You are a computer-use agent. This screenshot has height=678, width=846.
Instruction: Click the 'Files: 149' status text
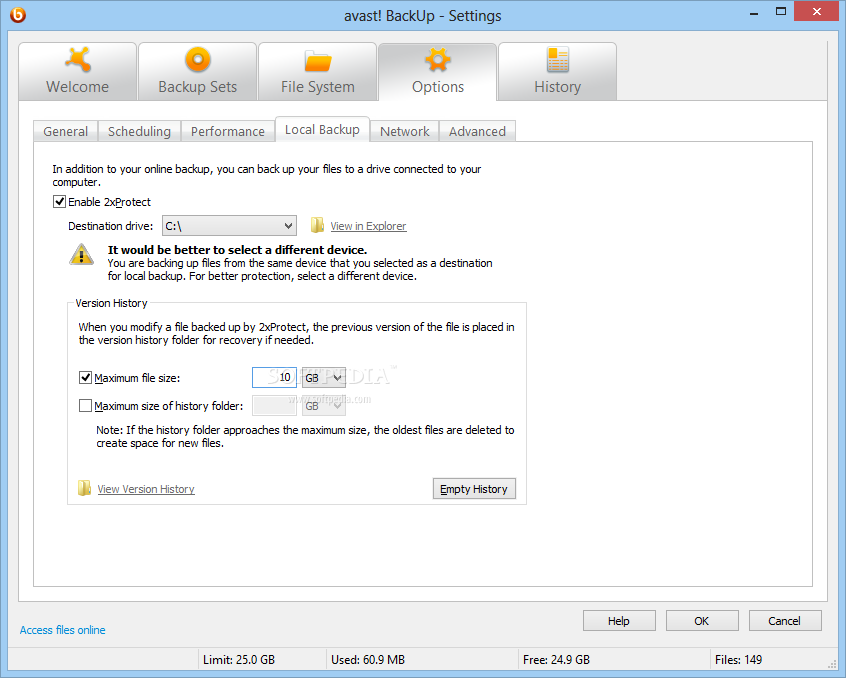pyautogui.click(x=738, y=660)
